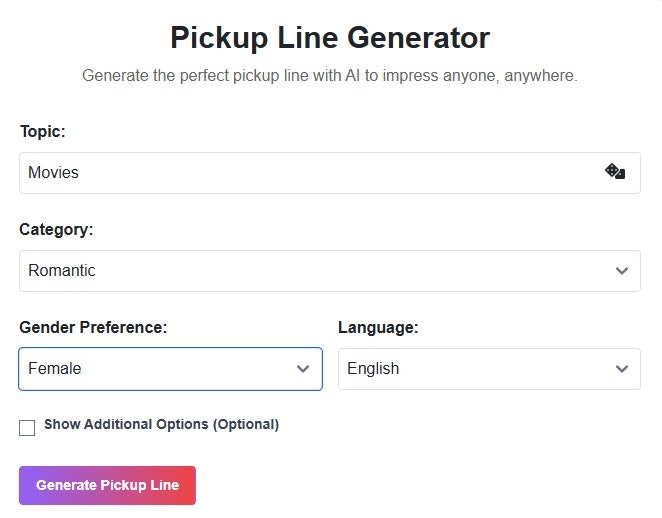Click the "Topic:" field label
662x518 pixels.
42,131
